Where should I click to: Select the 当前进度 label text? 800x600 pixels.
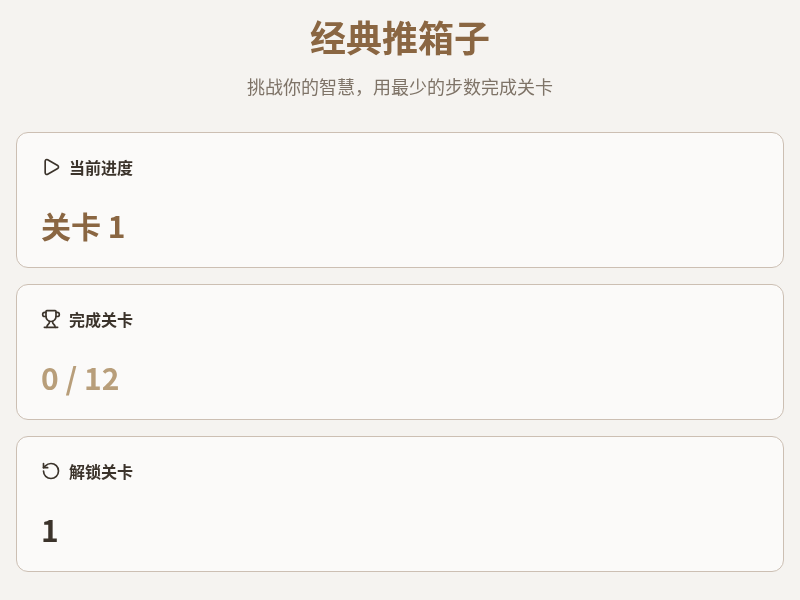click(x=100, y=168)
